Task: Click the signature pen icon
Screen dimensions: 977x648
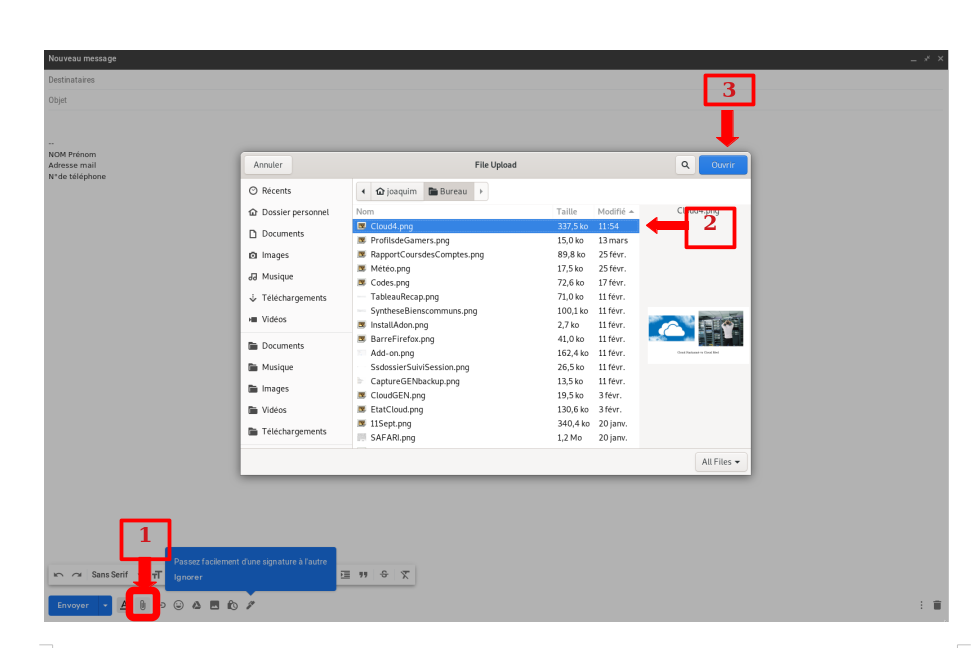Action: 251,605
